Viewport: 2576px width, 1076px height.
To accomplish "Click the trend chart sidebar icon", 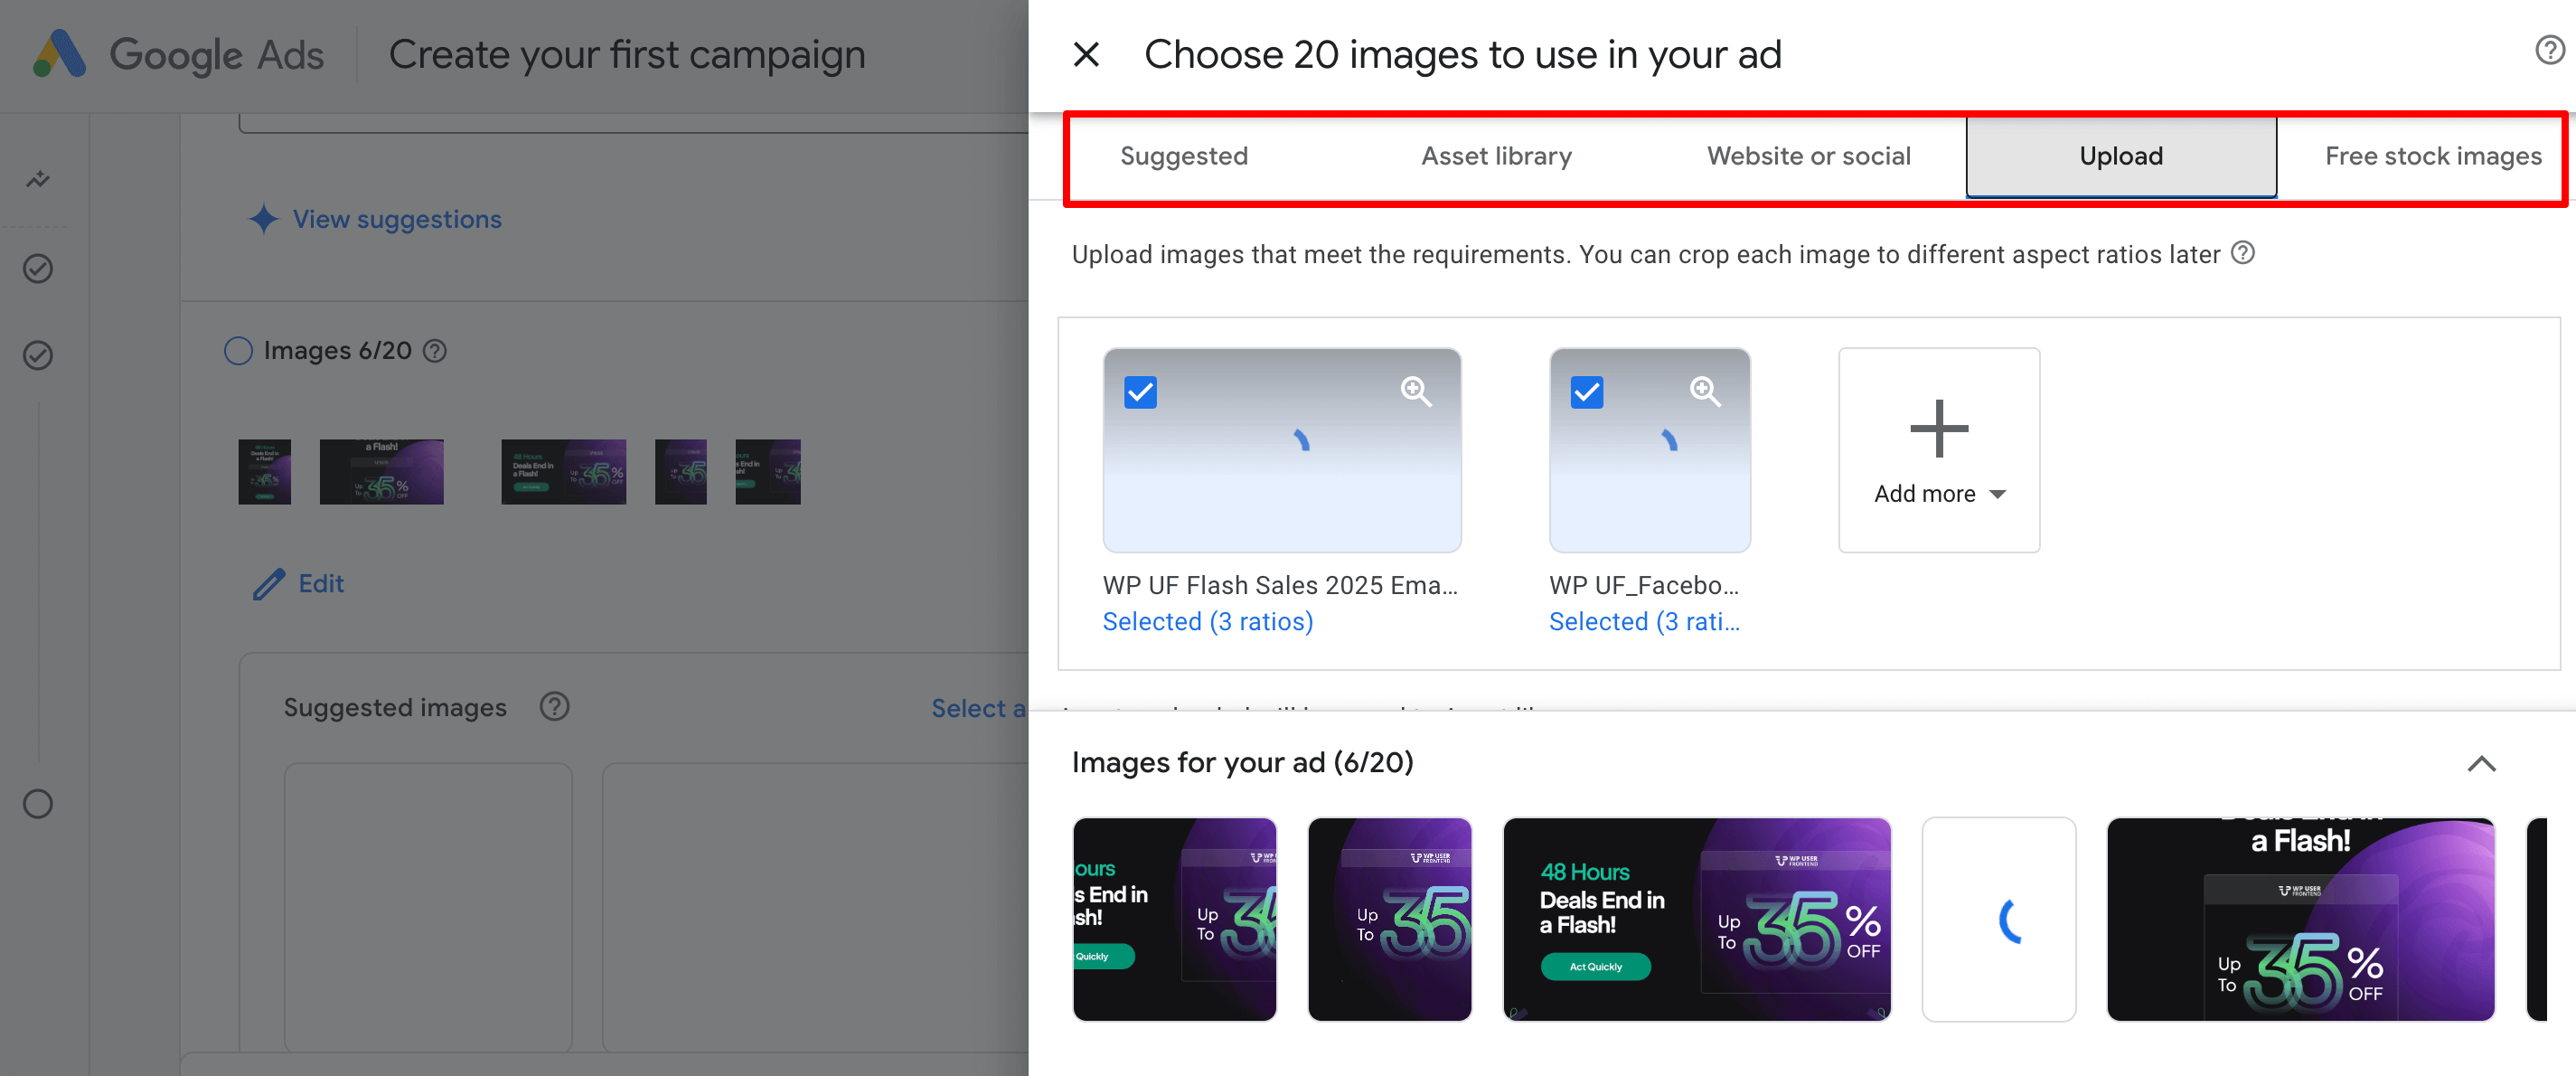I will coord(38,180).
